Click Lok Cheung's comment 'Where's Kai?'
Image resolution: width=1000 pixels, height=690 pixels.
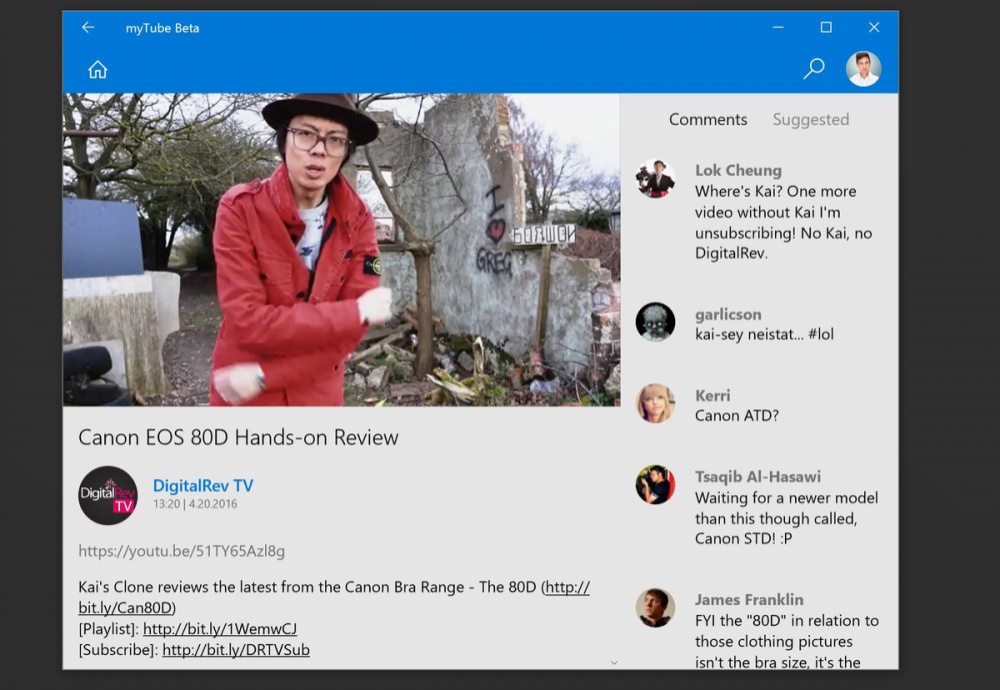click(784, 223)
